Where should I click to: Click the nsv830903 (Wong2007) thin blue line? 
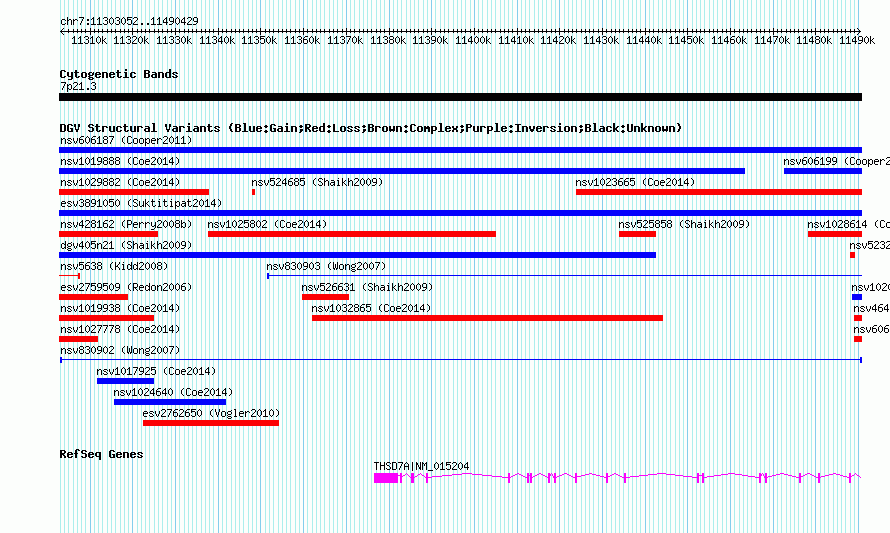click(x=565, y=276)
